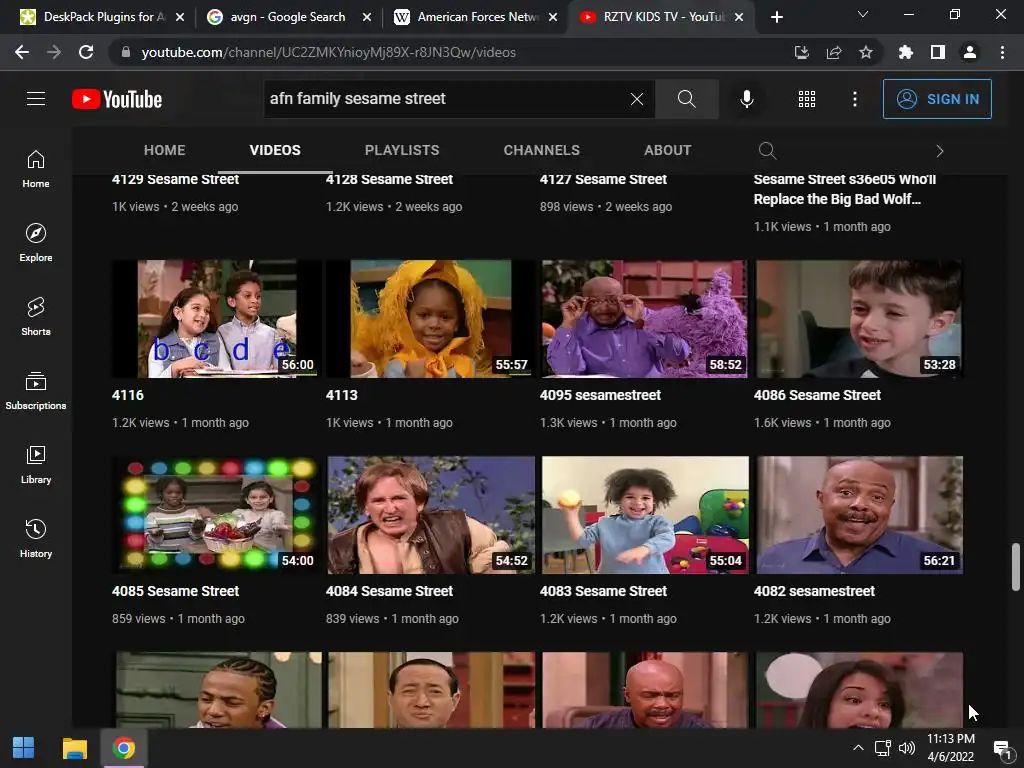
Task: Open the 4086 Sesame Street video title
Action: point(817,395)
